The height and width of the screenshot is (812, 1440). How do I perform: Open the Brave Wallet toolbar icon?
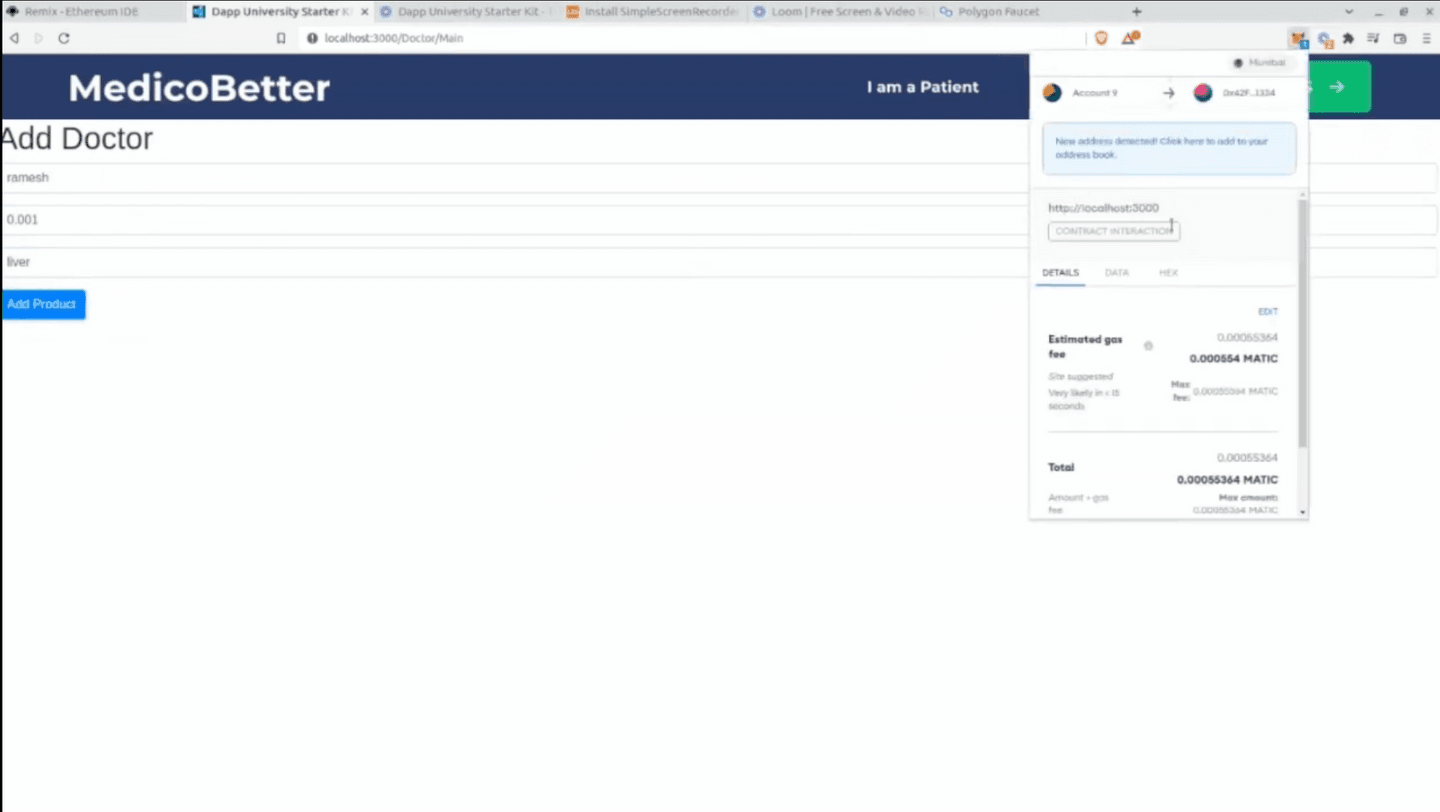(x=1399, y=38)
